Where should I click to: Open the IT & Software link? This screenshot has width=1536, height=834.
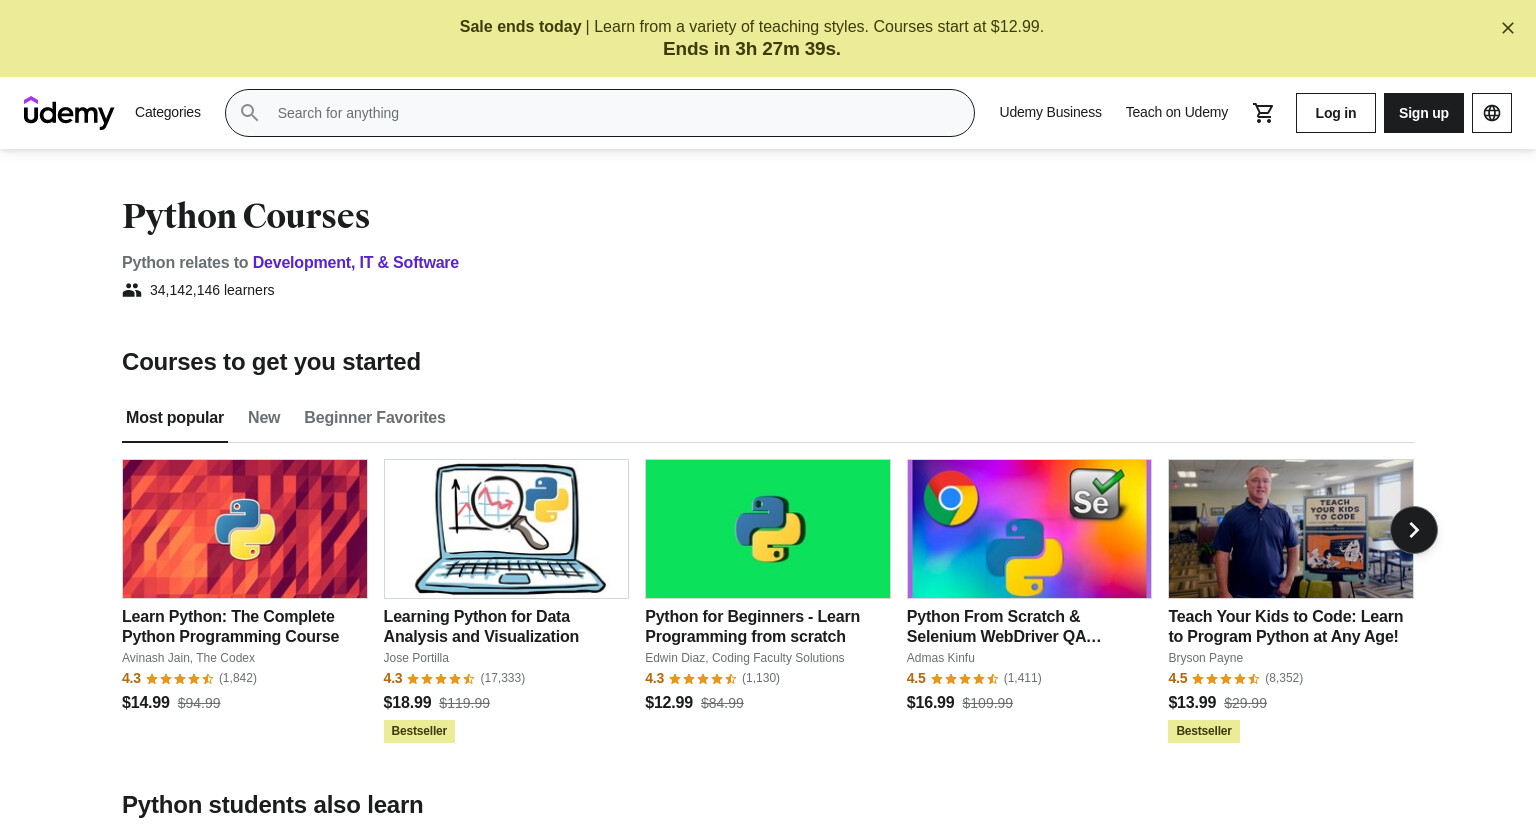pos(409,262)
